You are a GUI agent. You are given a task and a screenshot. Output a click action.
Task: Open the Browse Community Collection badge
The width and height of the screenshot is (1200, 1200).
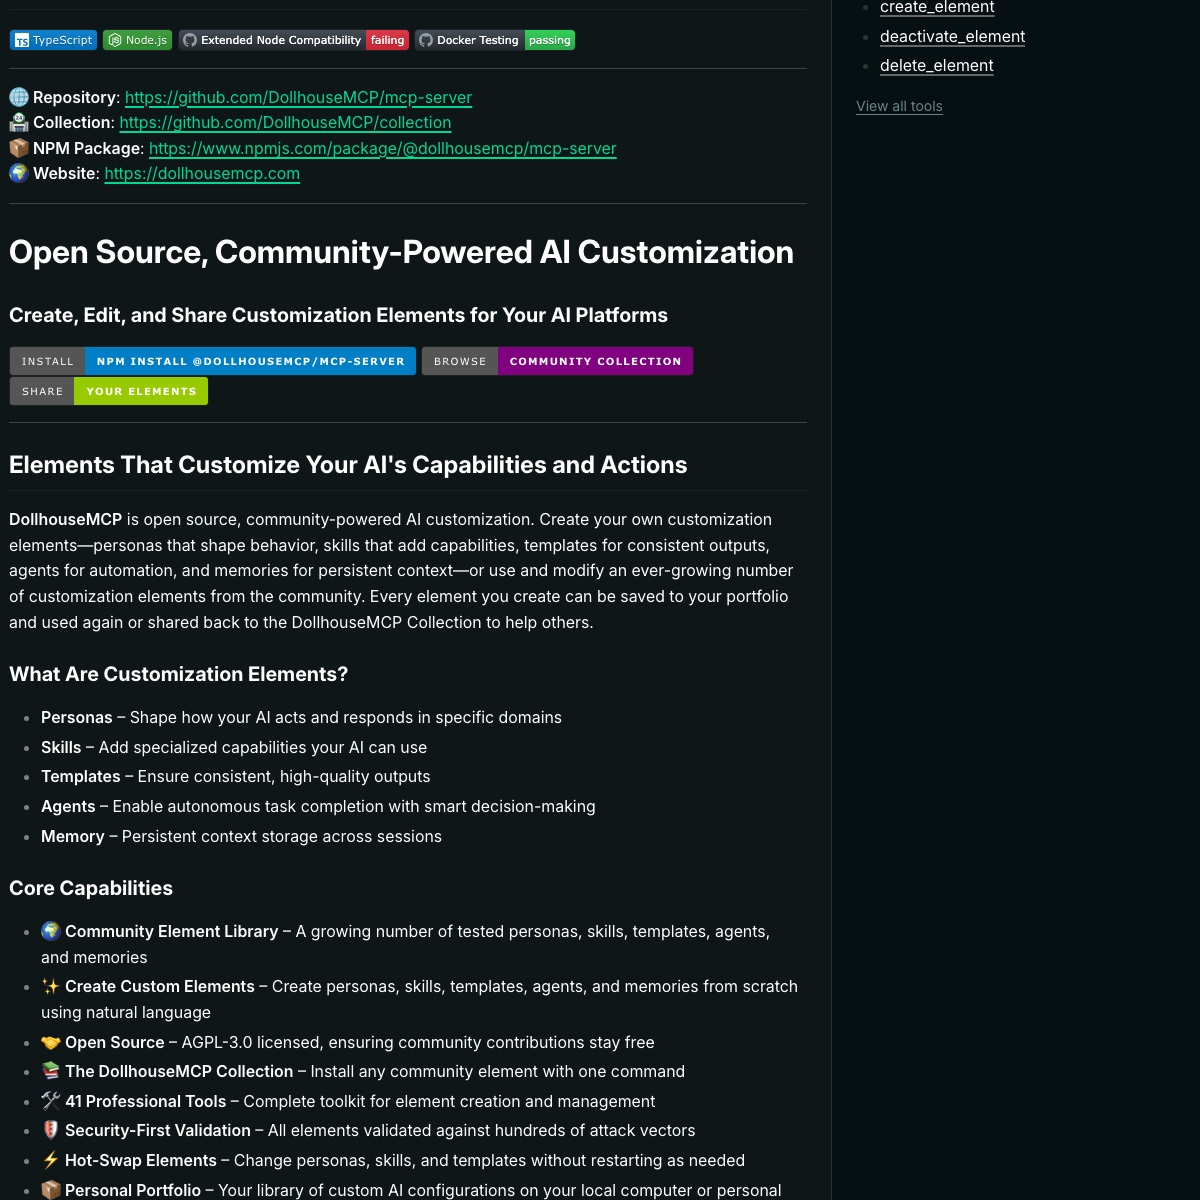[x=557, y=361]
